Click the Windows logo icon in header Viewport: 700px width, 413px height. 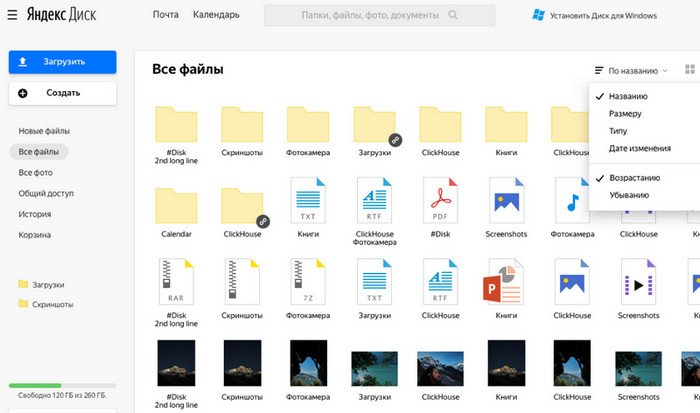point(538,15)
